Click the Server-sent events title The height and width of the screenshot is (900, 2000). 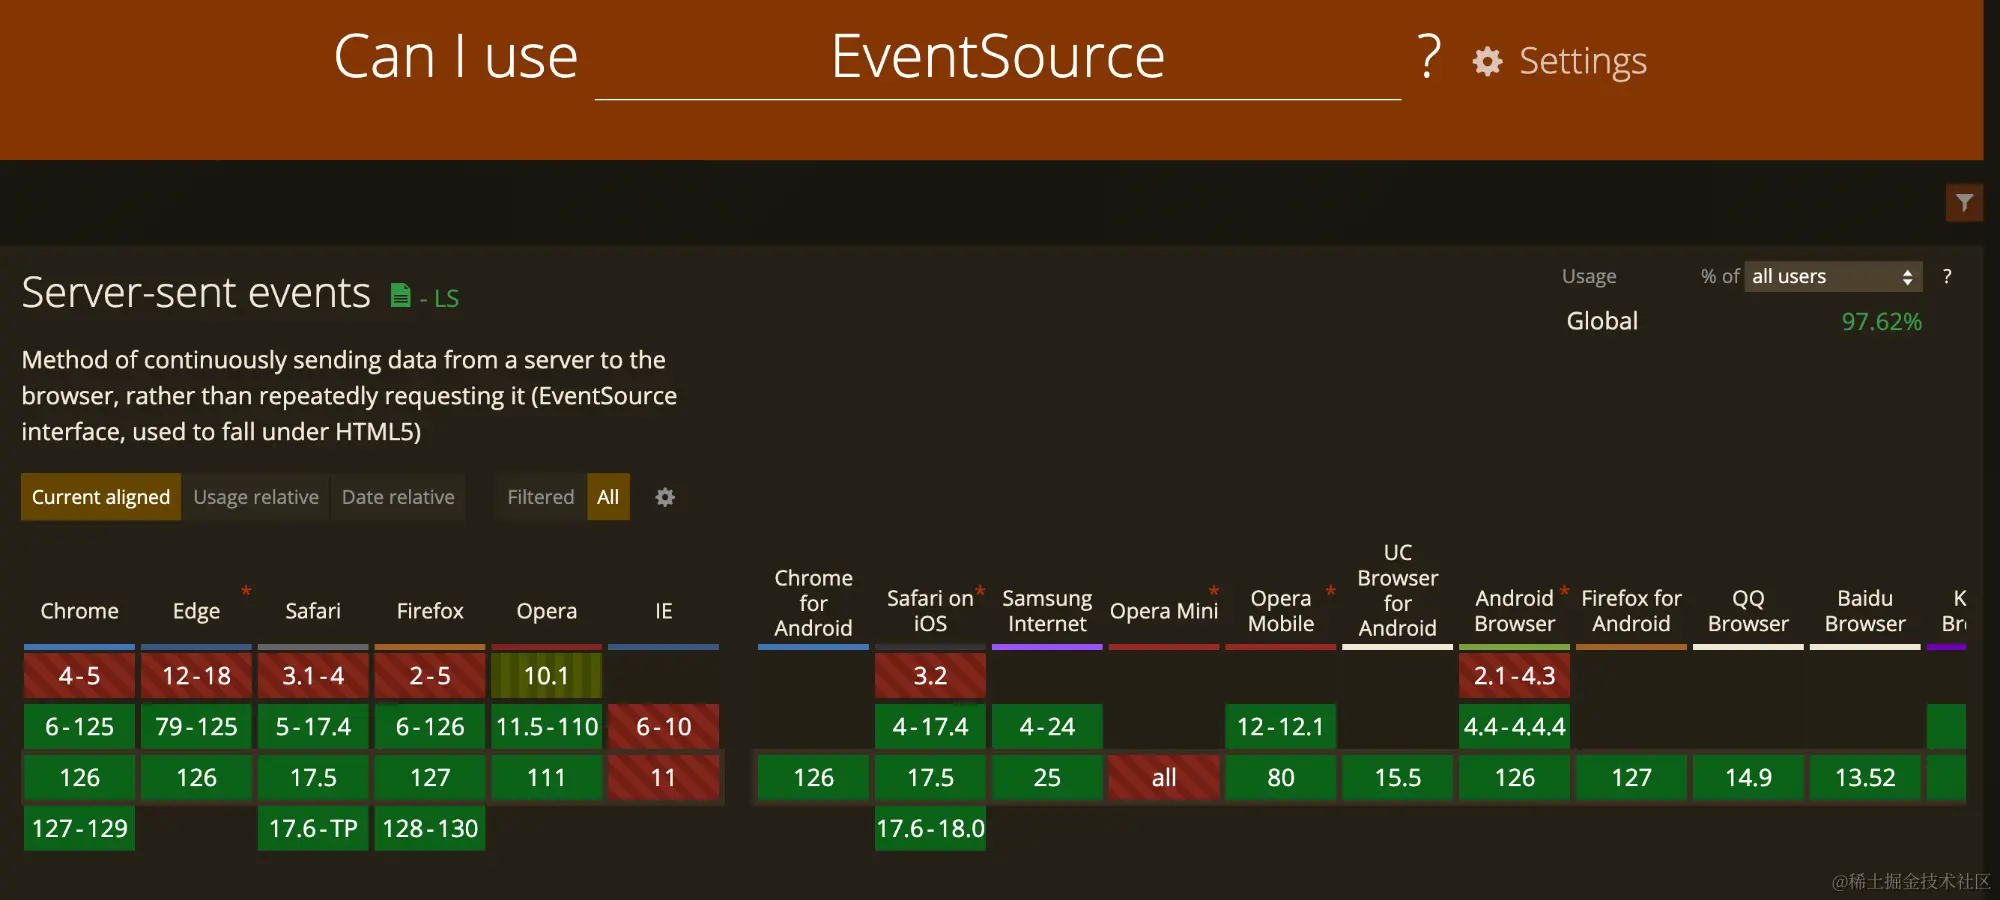196,293
